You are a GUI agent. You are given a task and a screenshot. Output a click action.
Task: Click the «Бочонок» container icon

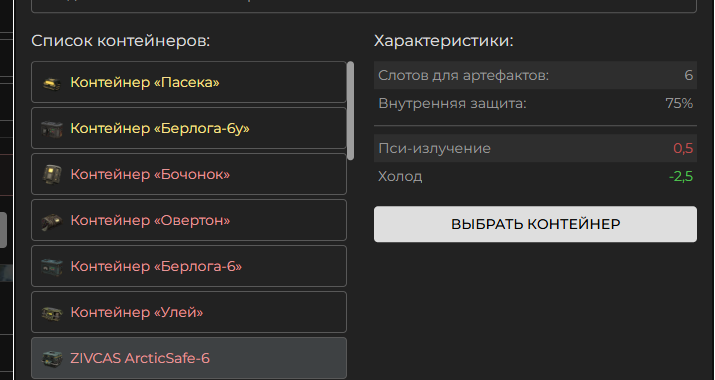52,175
